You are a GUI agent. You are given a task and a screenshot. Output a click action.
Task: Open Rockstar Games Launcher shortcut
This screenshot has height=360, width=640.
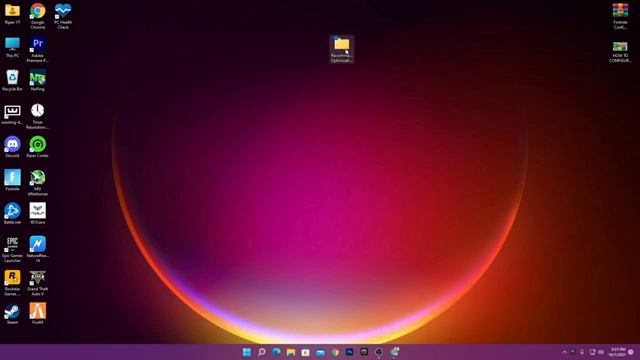(12, 282)
